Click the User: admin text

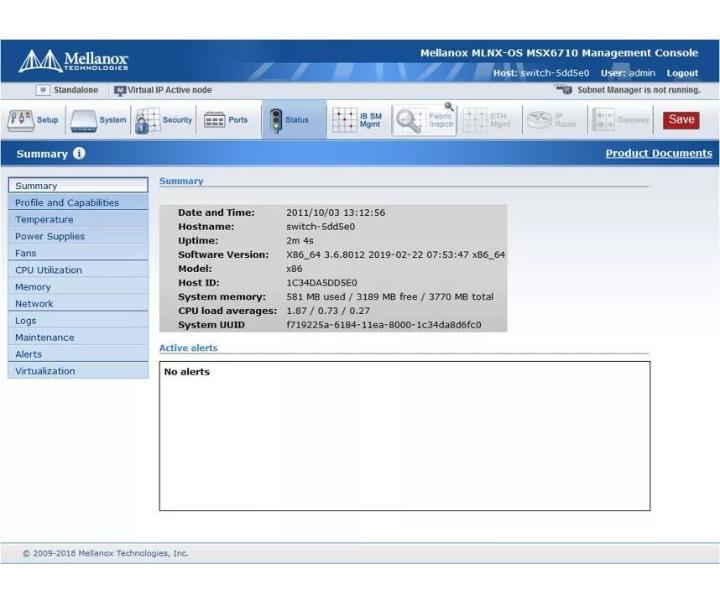click(x=628, y=73)
